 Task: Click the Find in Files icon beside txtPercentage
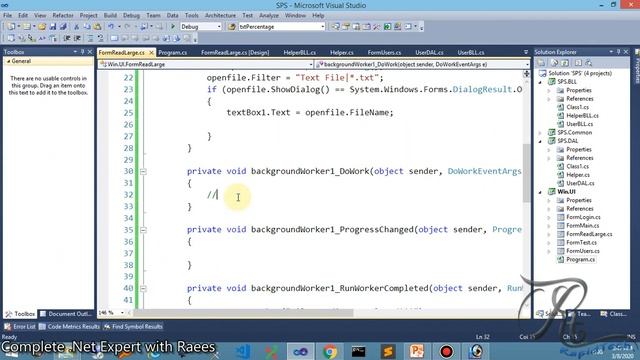232,27
